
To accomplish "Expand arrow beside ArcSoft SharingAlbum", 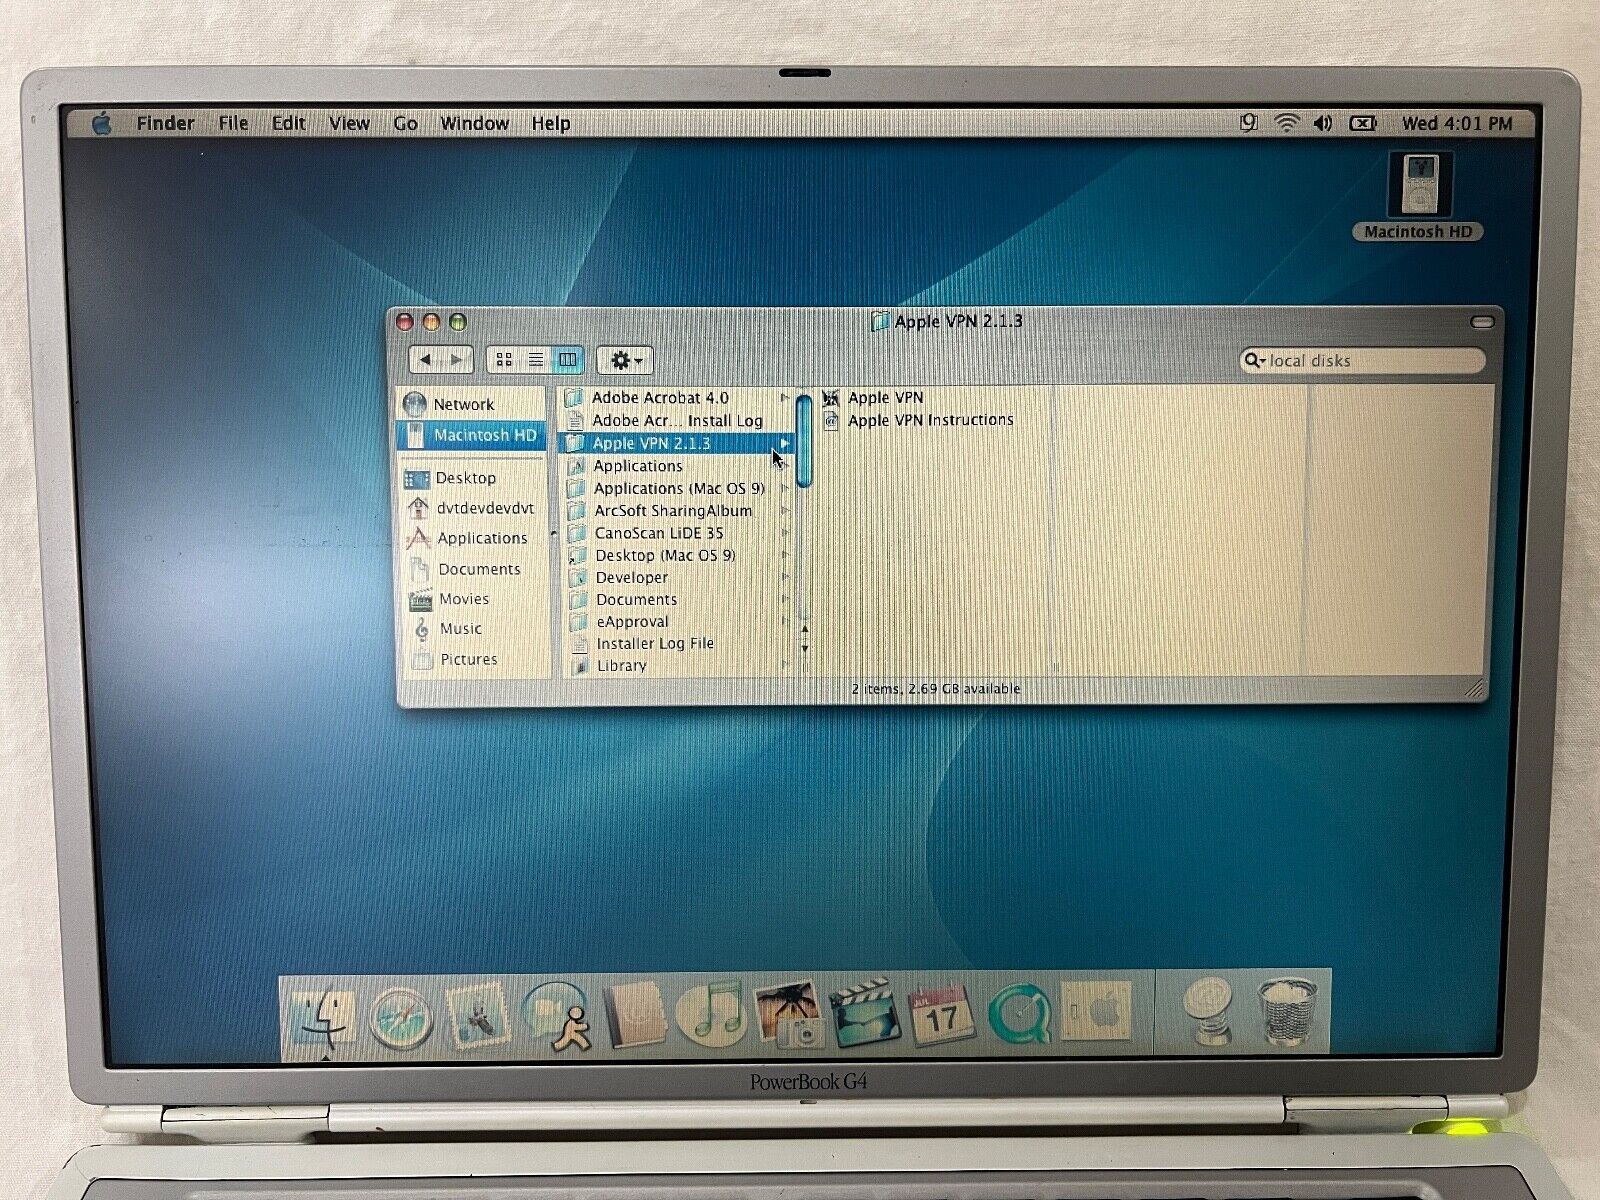I will (785, 510).
